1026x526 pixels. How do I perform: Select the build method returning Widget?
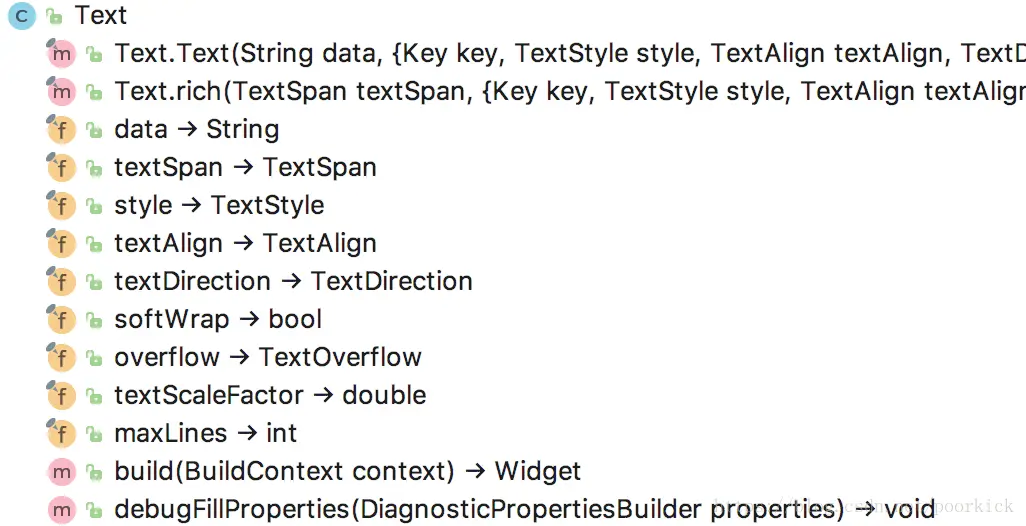347,471
